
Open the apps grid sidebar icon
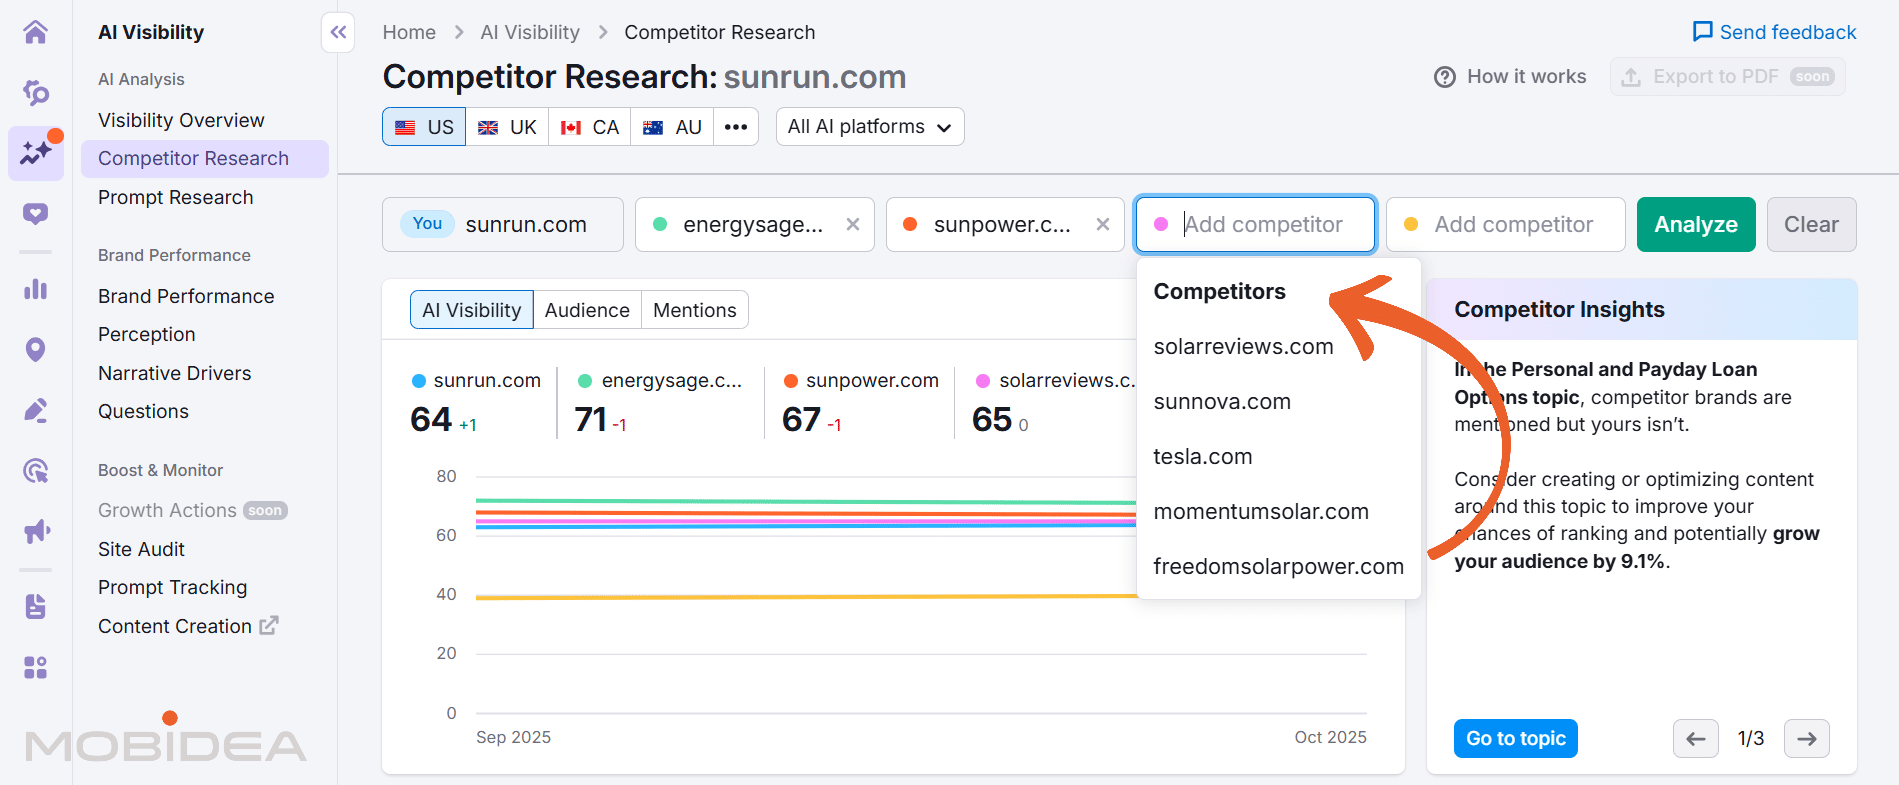(36, 667)
